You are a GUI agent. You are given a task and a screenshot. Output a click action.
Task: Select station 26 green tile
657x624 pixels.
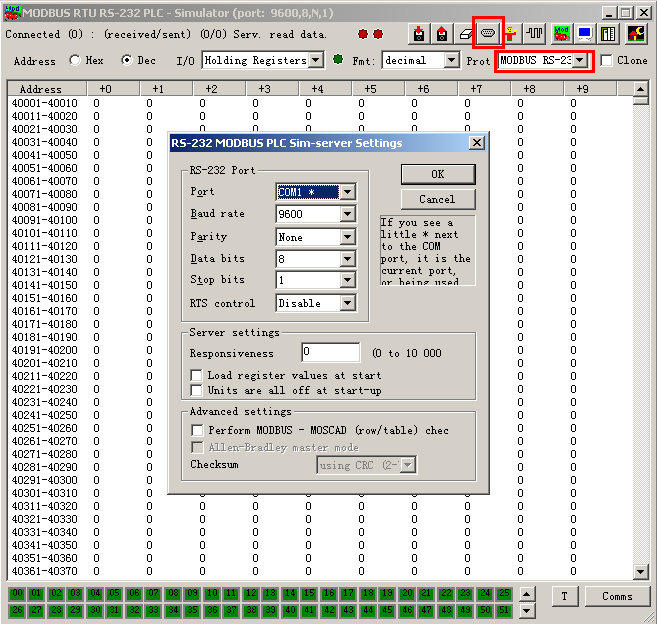pos(17,611)
